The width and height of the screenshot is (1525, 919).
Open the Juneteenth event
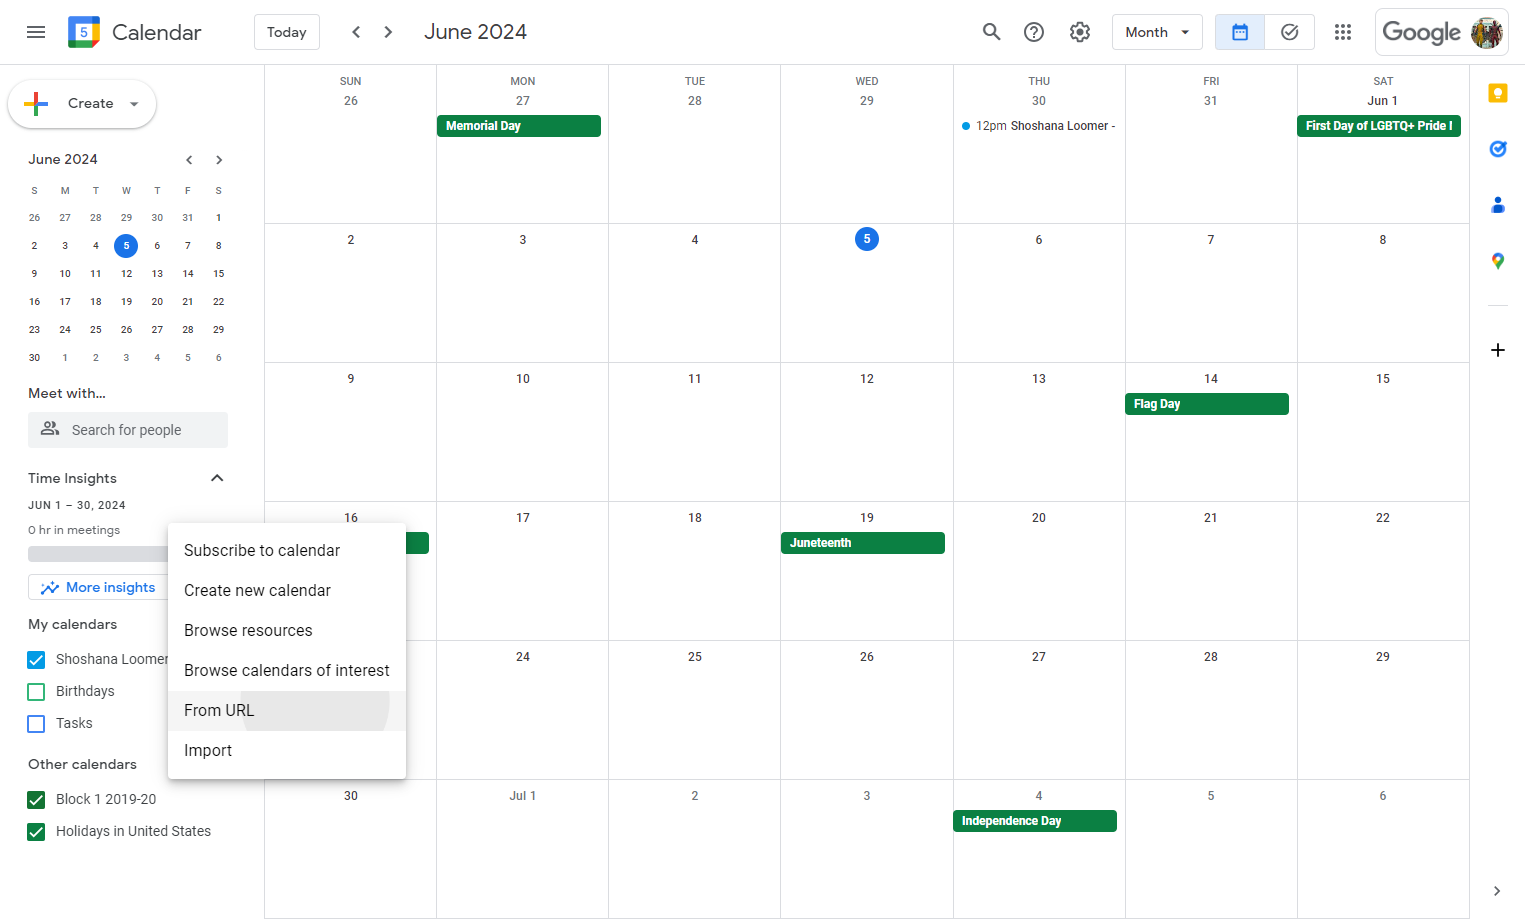pyautogui.click(x=863, y=543)
